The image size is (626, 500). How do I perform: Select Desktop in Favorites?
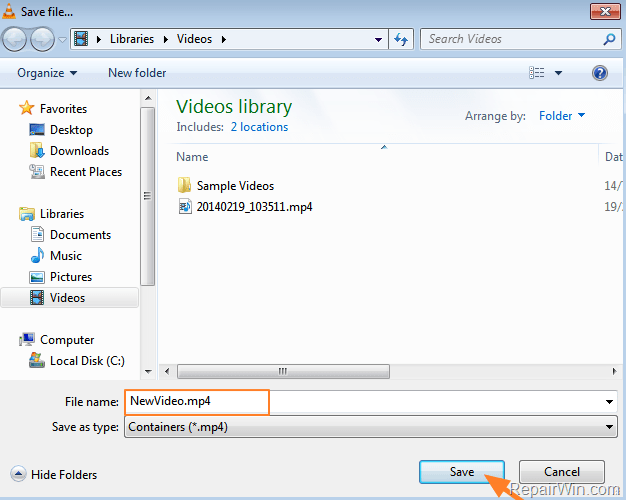pos(71,130)
